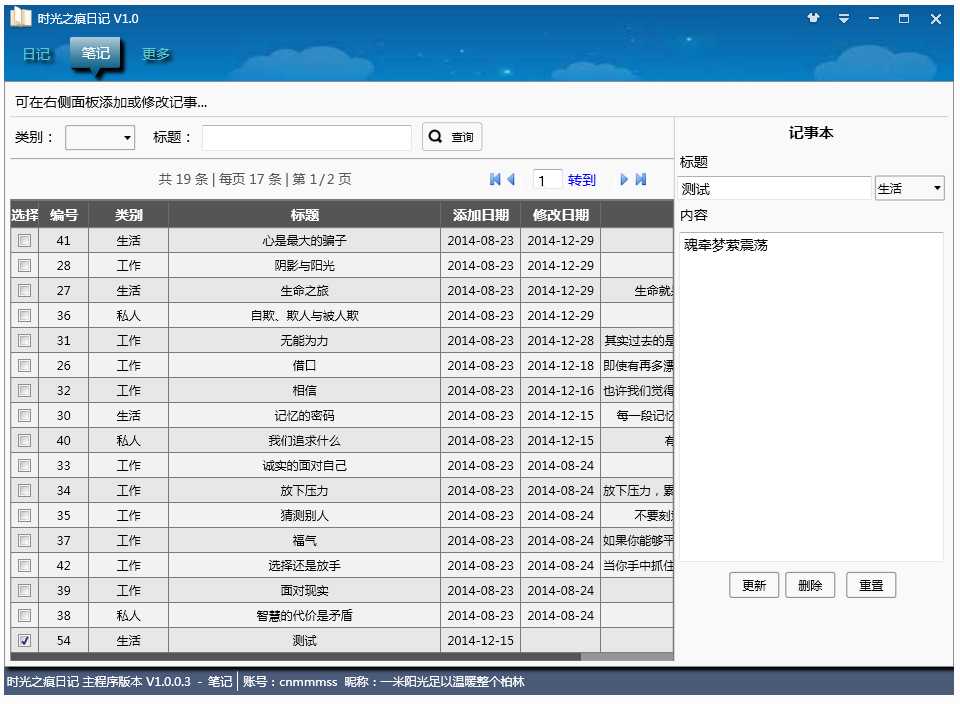
Task: Switch to the 日记 tab
Action: tap(35, 55)
